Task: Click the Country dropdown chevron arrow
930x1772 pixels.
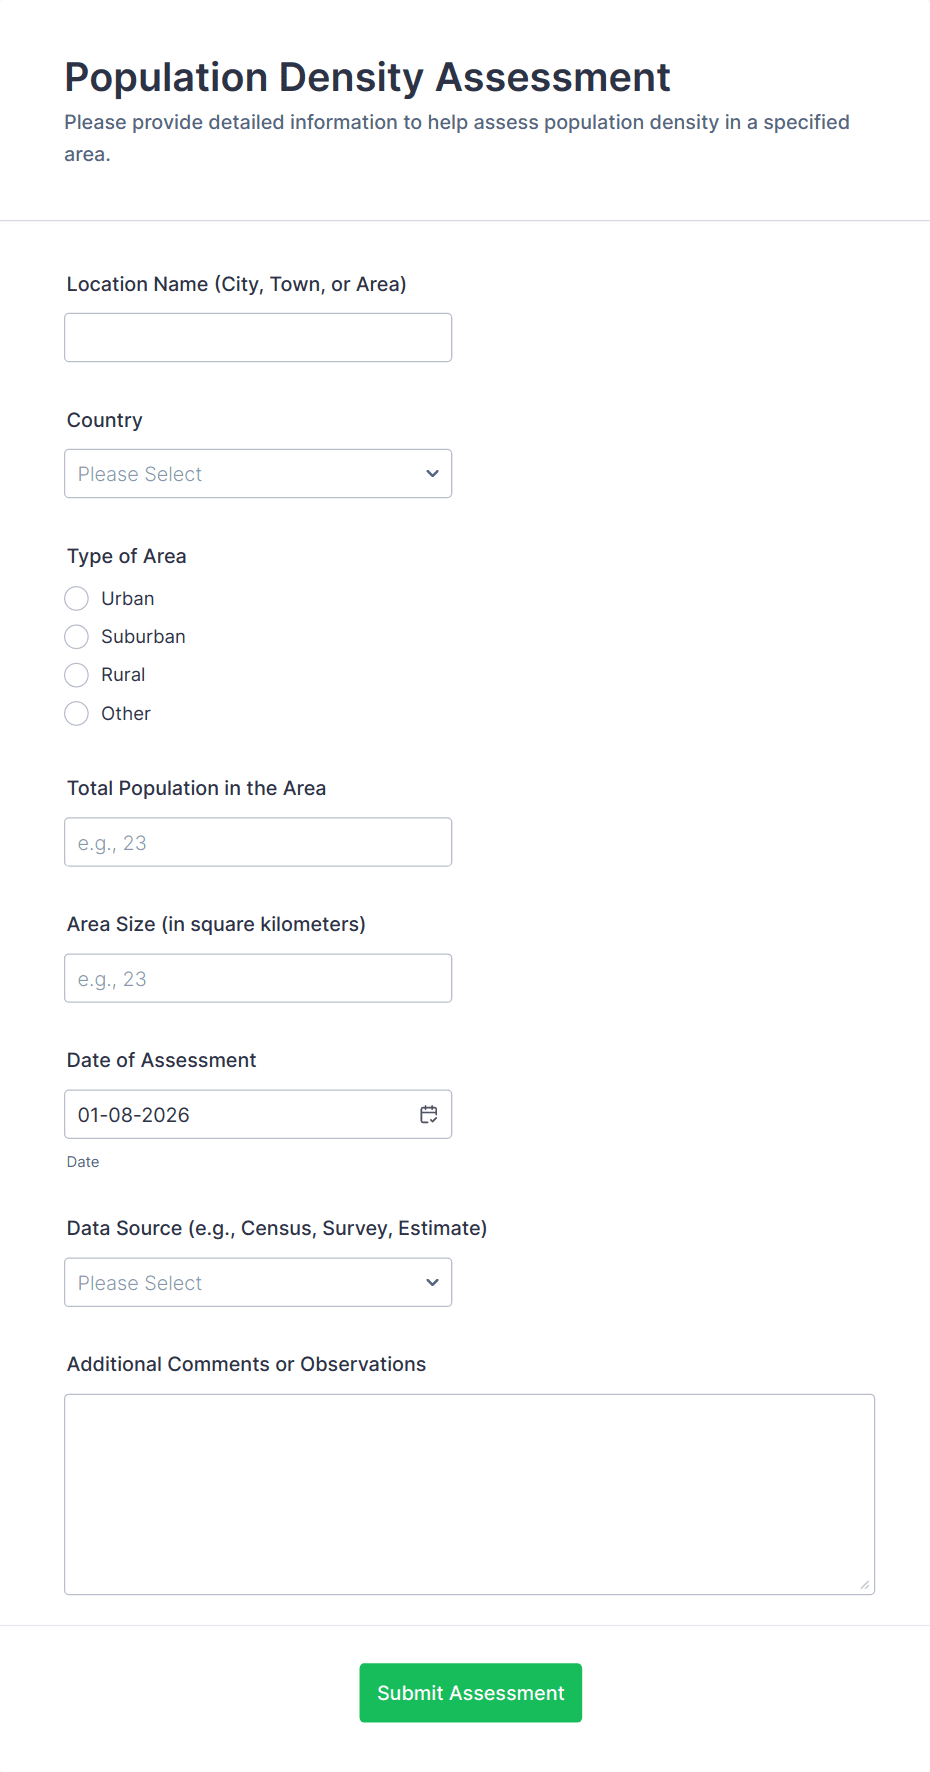Action: coord(432,473)
